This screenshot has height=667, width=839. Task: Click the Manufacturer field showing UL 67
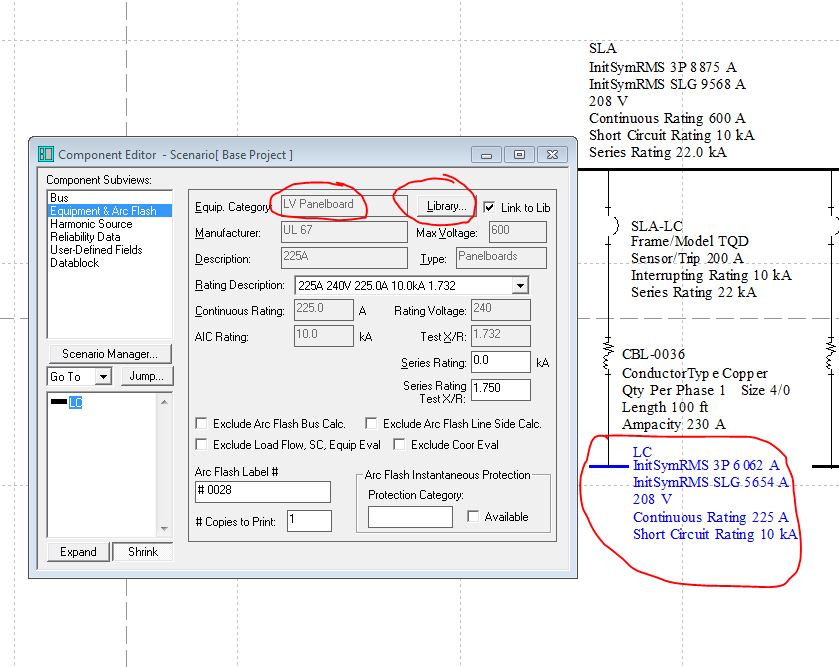pos(344,232)
